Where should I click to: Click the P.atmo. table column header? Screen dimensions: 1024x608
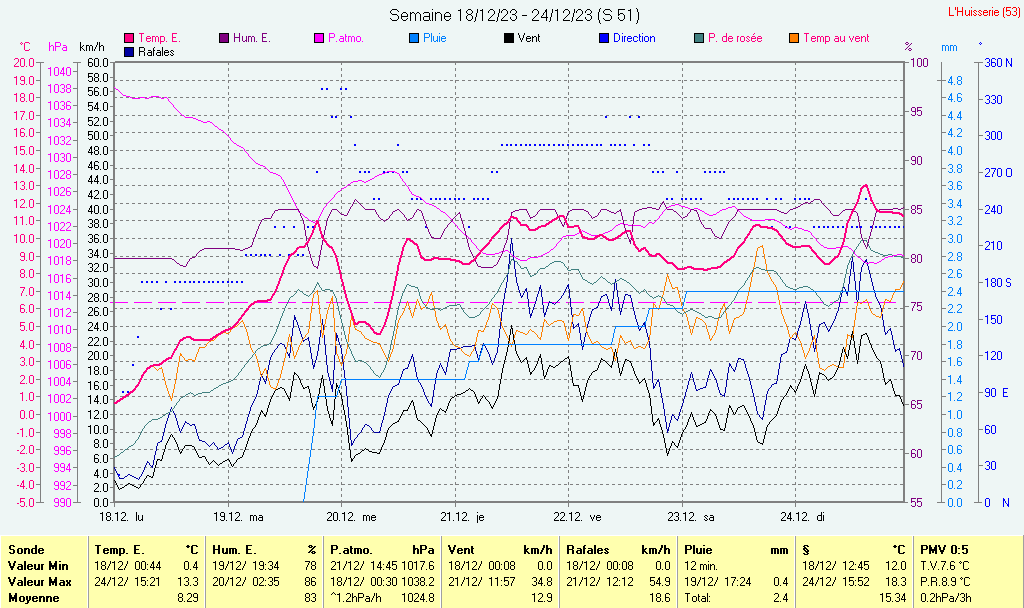[351, 550]
